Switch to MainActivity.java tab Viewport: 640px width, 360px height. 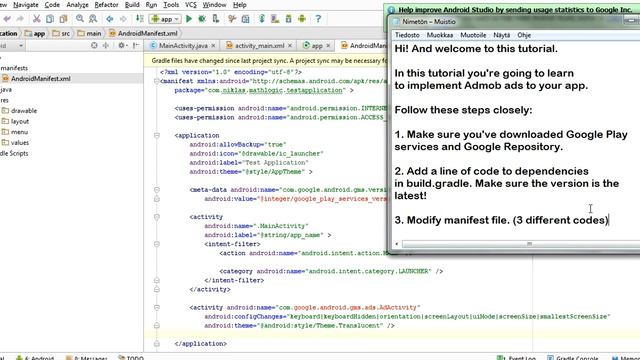click(183, 46)
